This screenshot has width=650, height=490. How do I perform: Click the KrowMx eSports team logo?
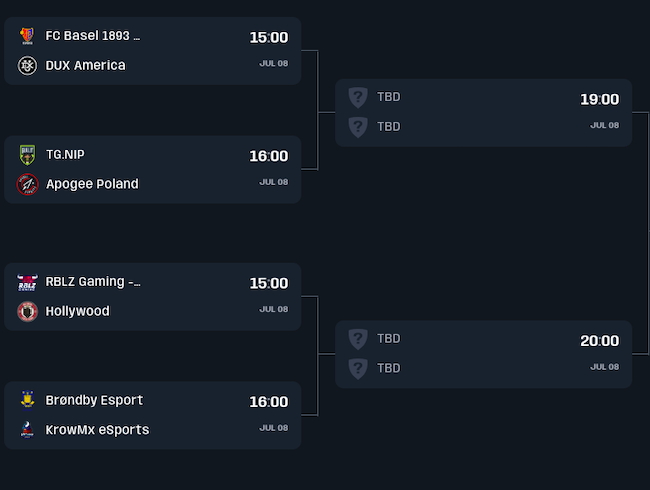click(27, 430)
